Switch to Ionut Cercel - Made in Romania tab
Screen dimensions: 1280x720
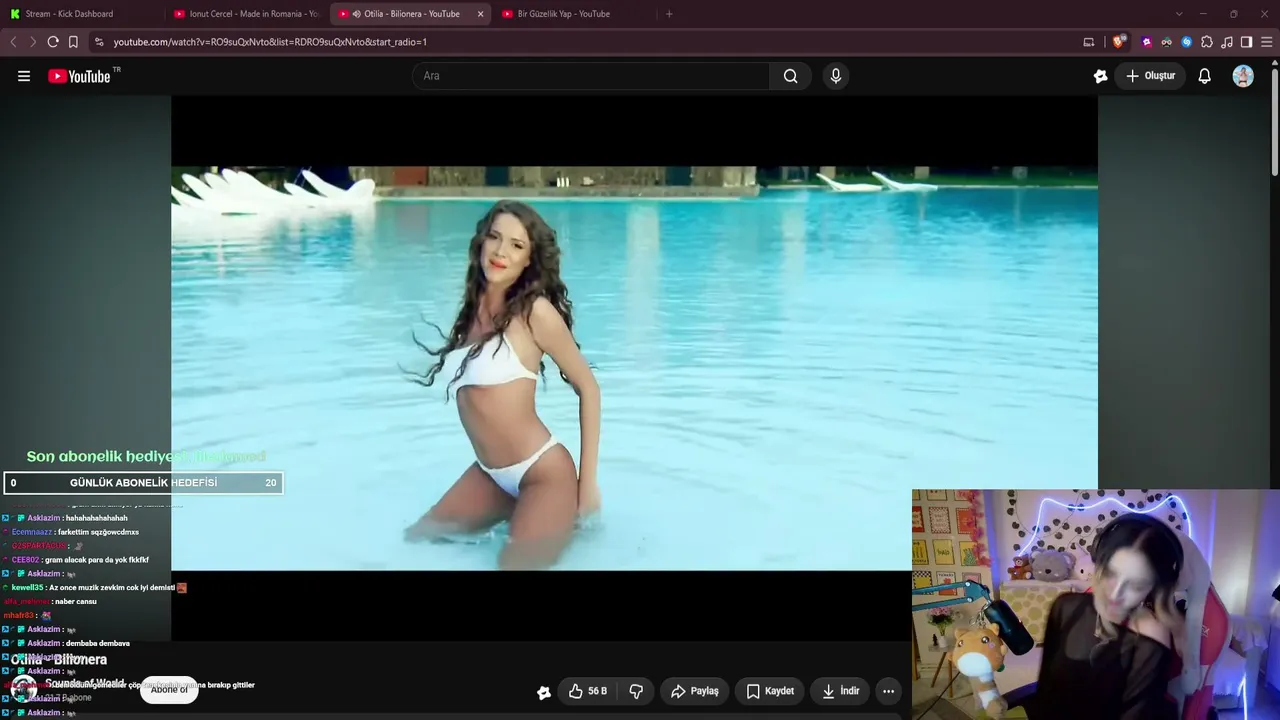click(x=245, y=14)
